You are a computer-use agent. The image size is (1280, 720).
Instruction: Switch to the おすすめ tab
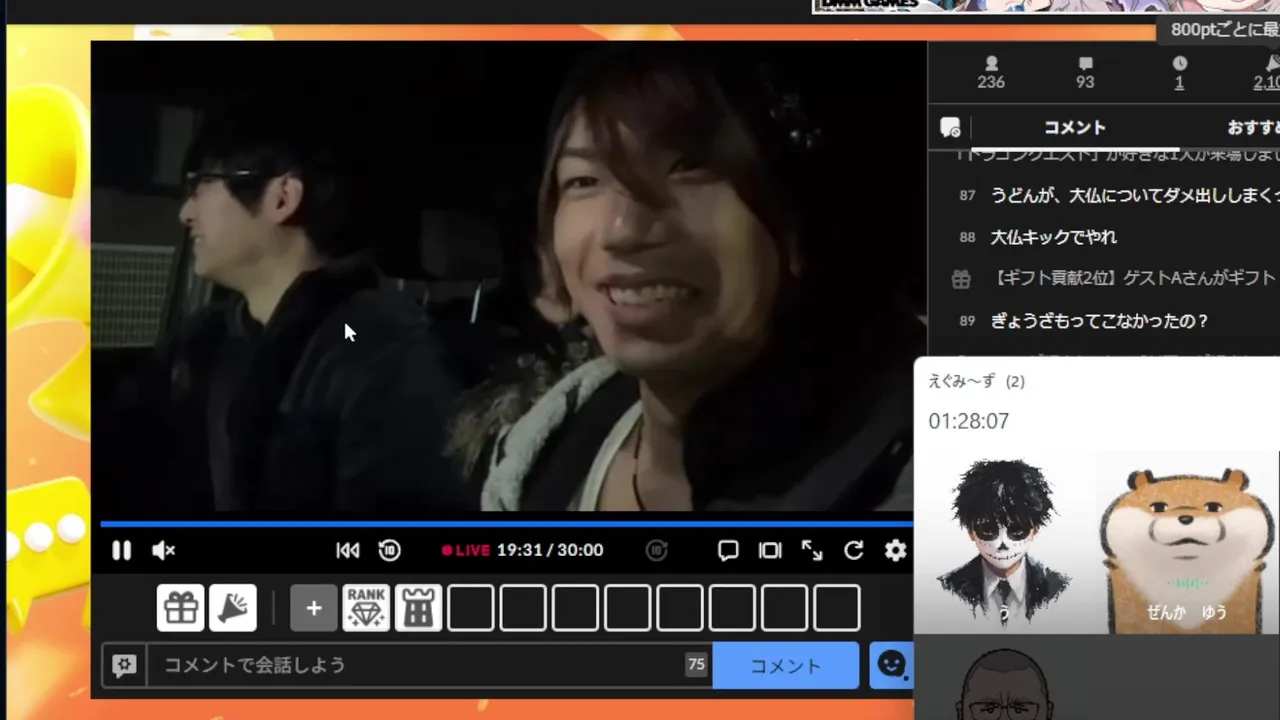tap(1254, 128)
